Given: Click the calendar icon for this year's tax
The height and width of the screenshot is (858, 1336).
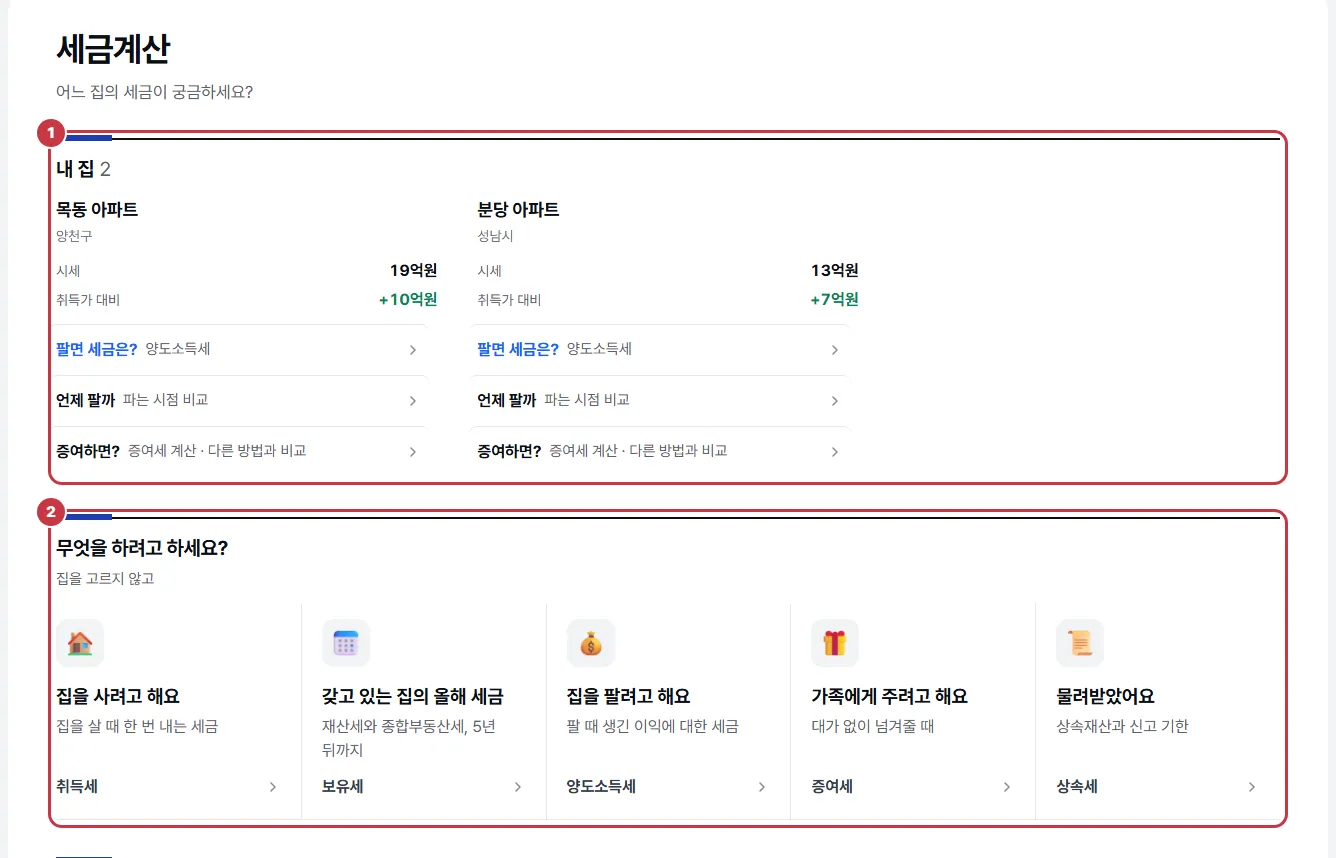Looking at the screenshot, I should click(346, 643).
